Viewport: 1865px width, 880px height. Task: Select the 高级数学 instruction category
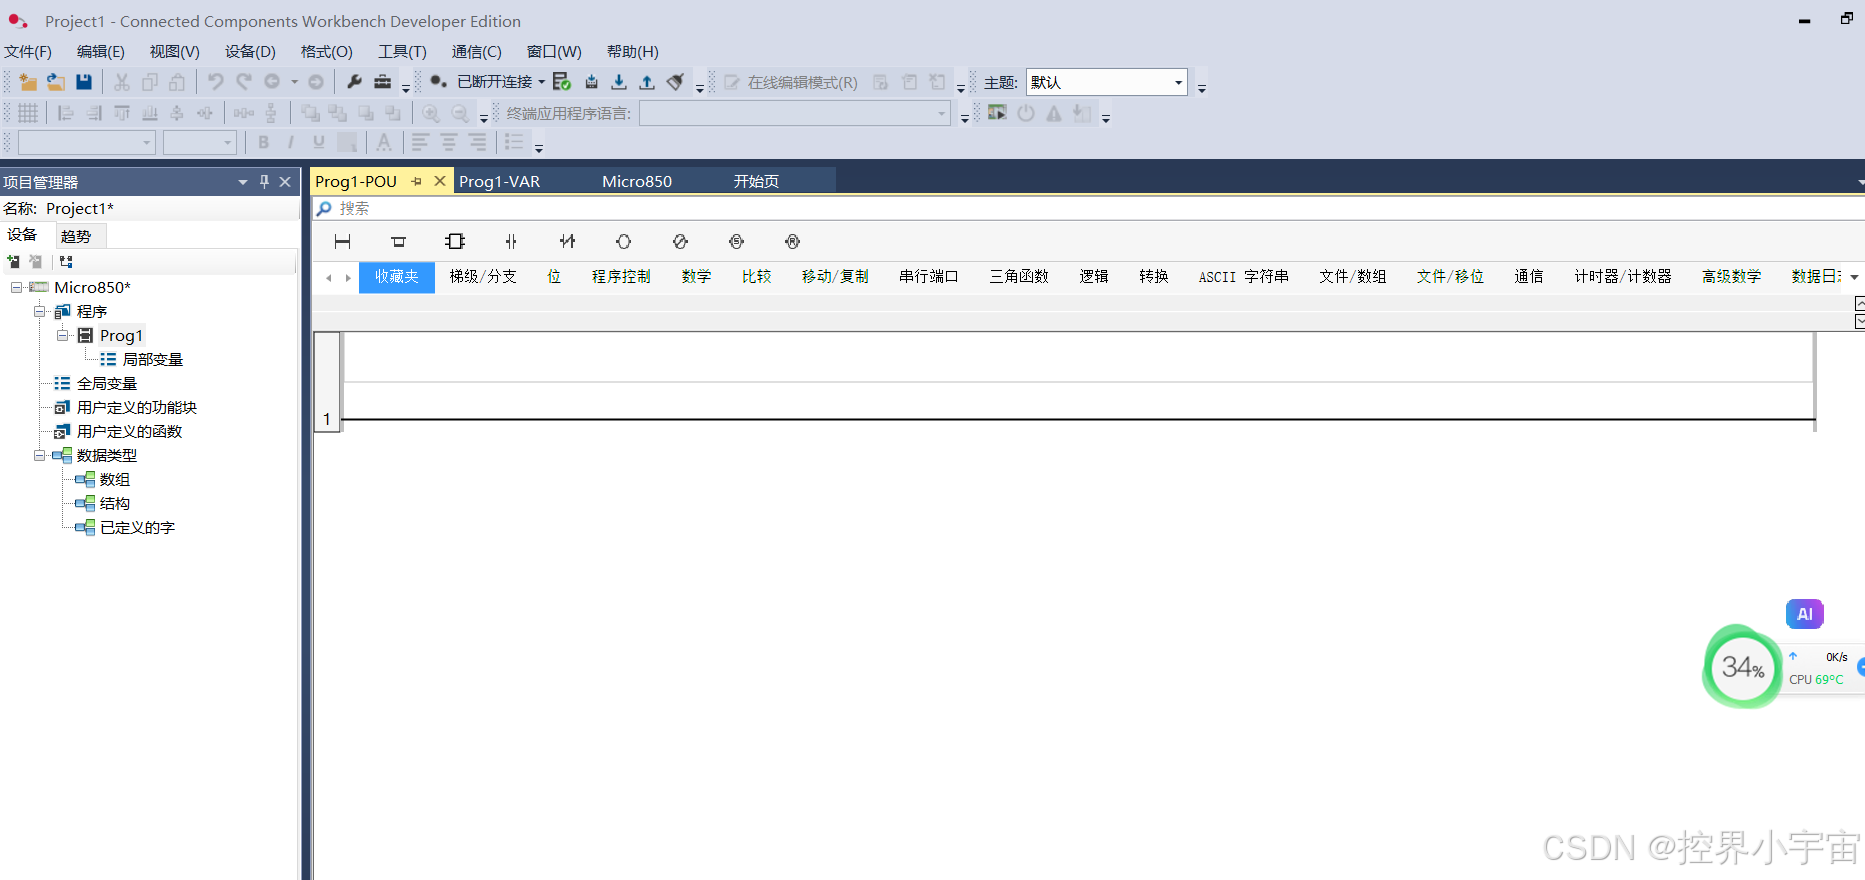(1731, 277)
